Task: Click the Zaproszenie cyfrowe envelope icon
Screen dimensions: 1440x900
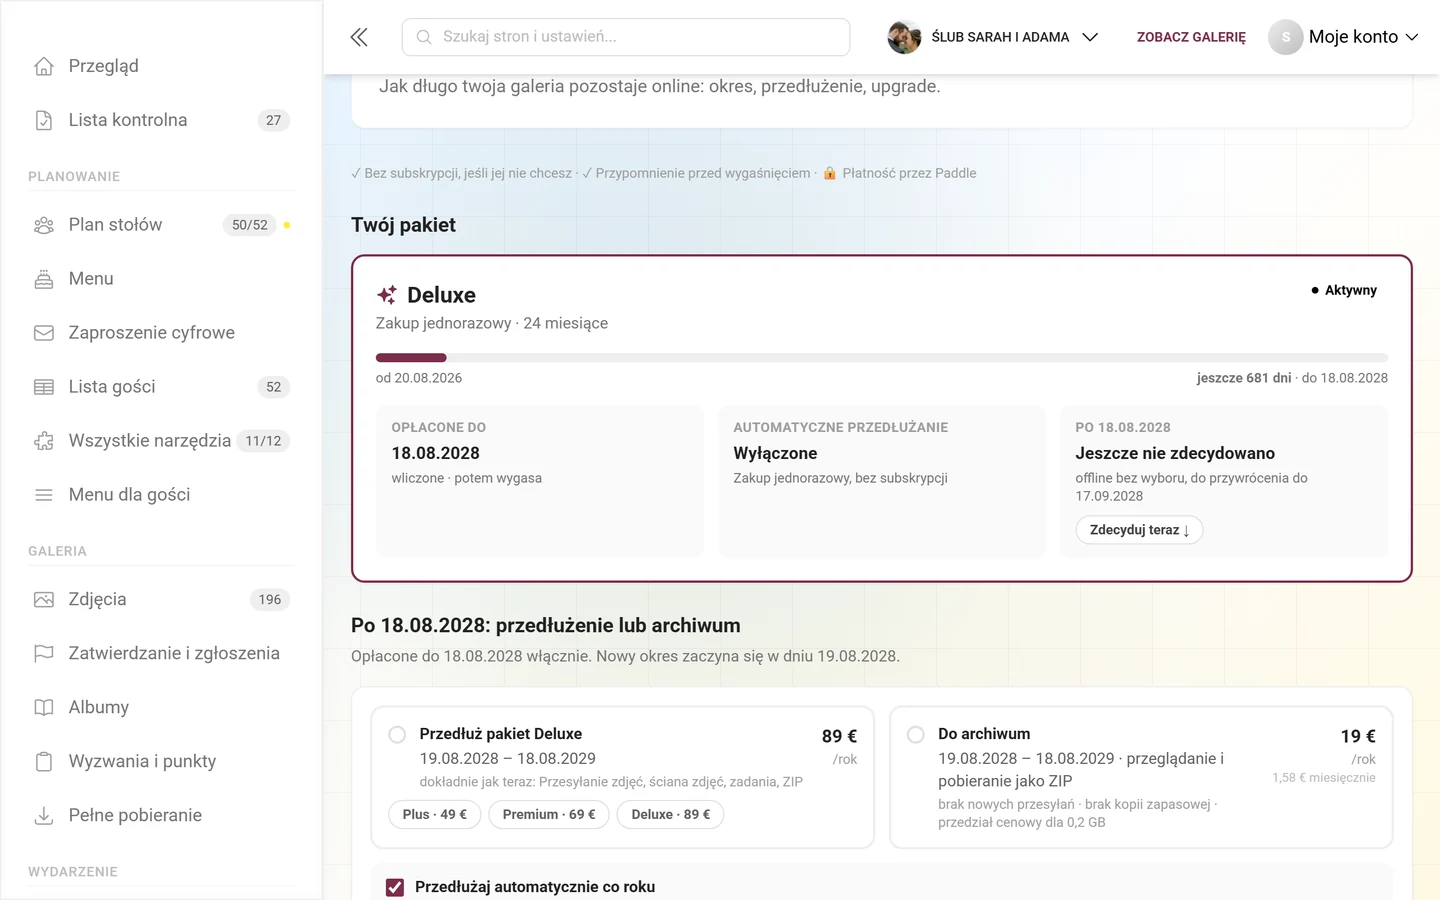Action: [x=44, y=333]
